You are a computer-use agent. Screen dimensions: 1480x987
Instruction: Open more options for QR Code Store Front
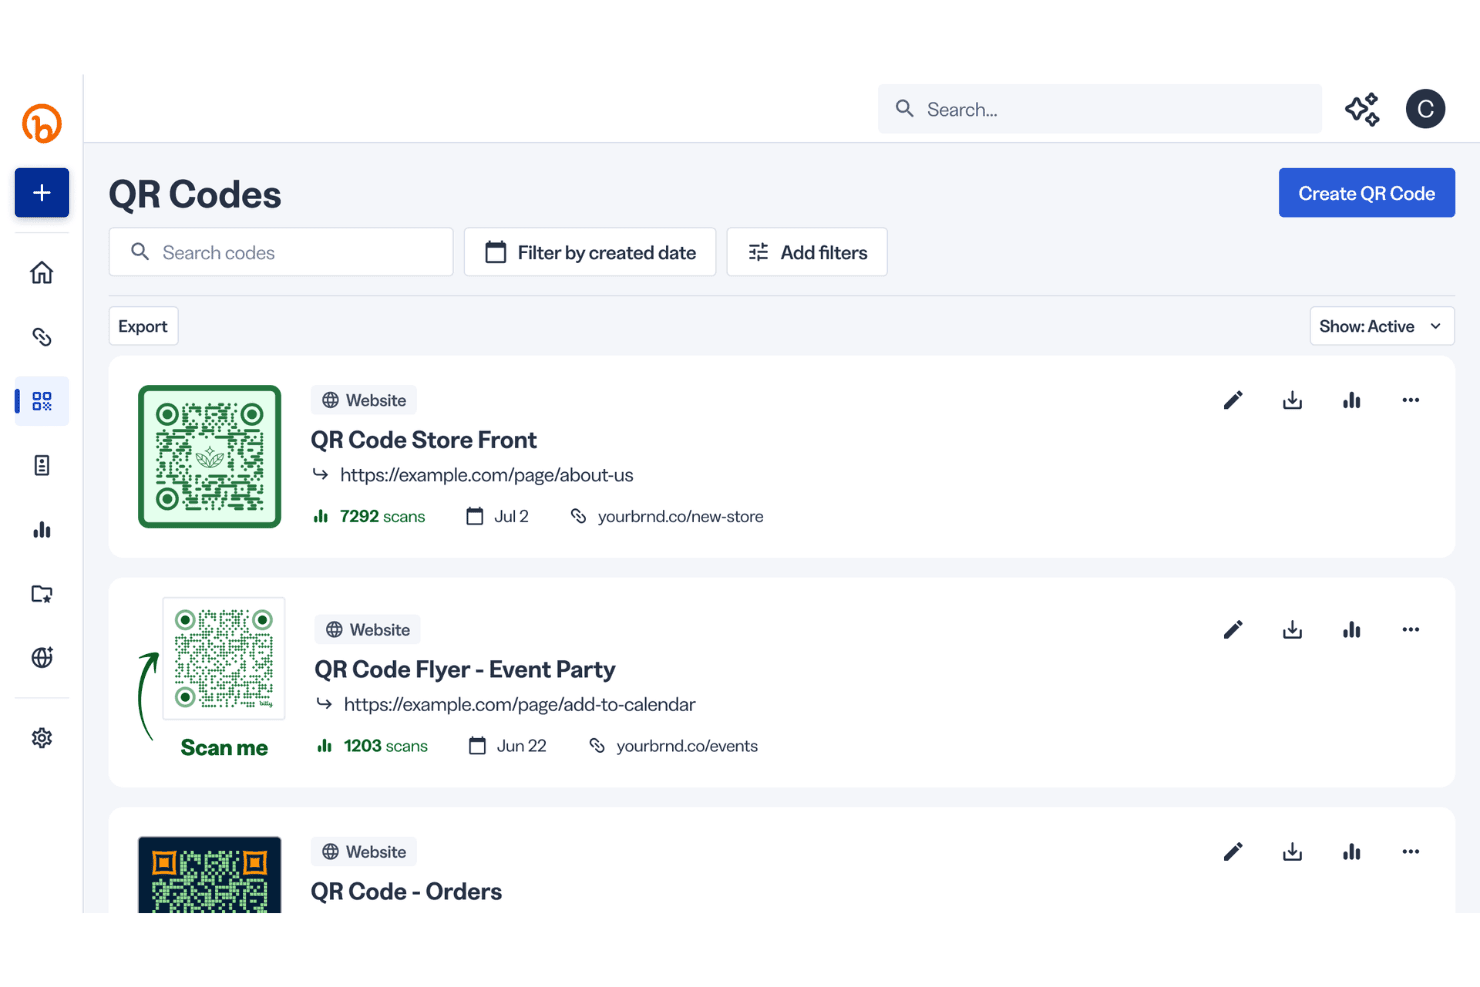click(x=1411, y=400)
